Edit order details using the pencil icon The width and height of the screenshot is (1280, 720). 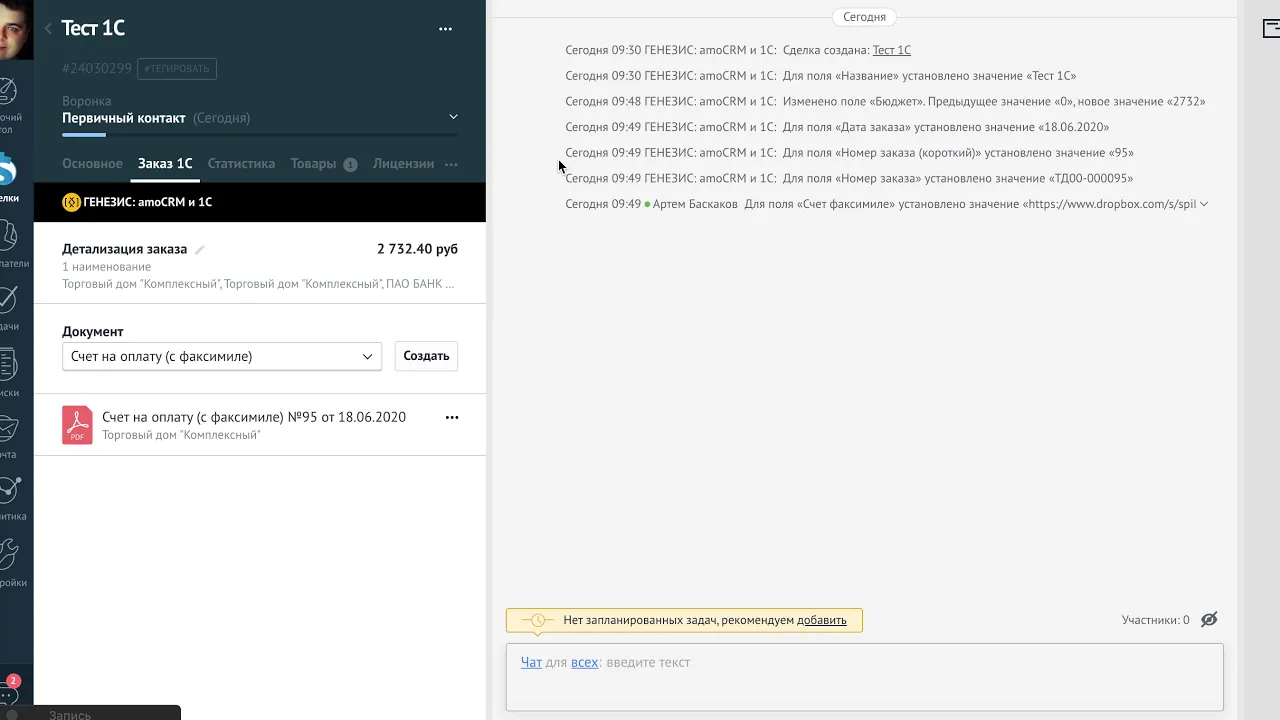(199, 249)
